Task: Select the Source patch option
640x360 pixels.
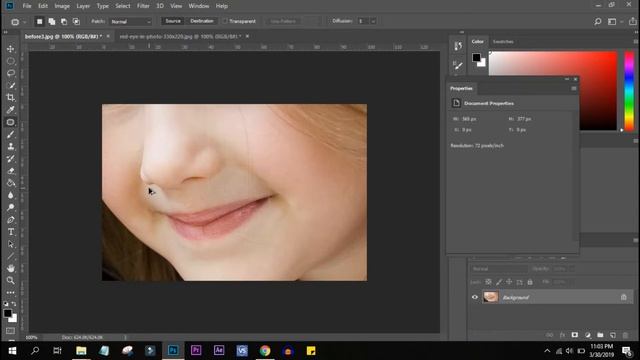Action: pos(173,21)
